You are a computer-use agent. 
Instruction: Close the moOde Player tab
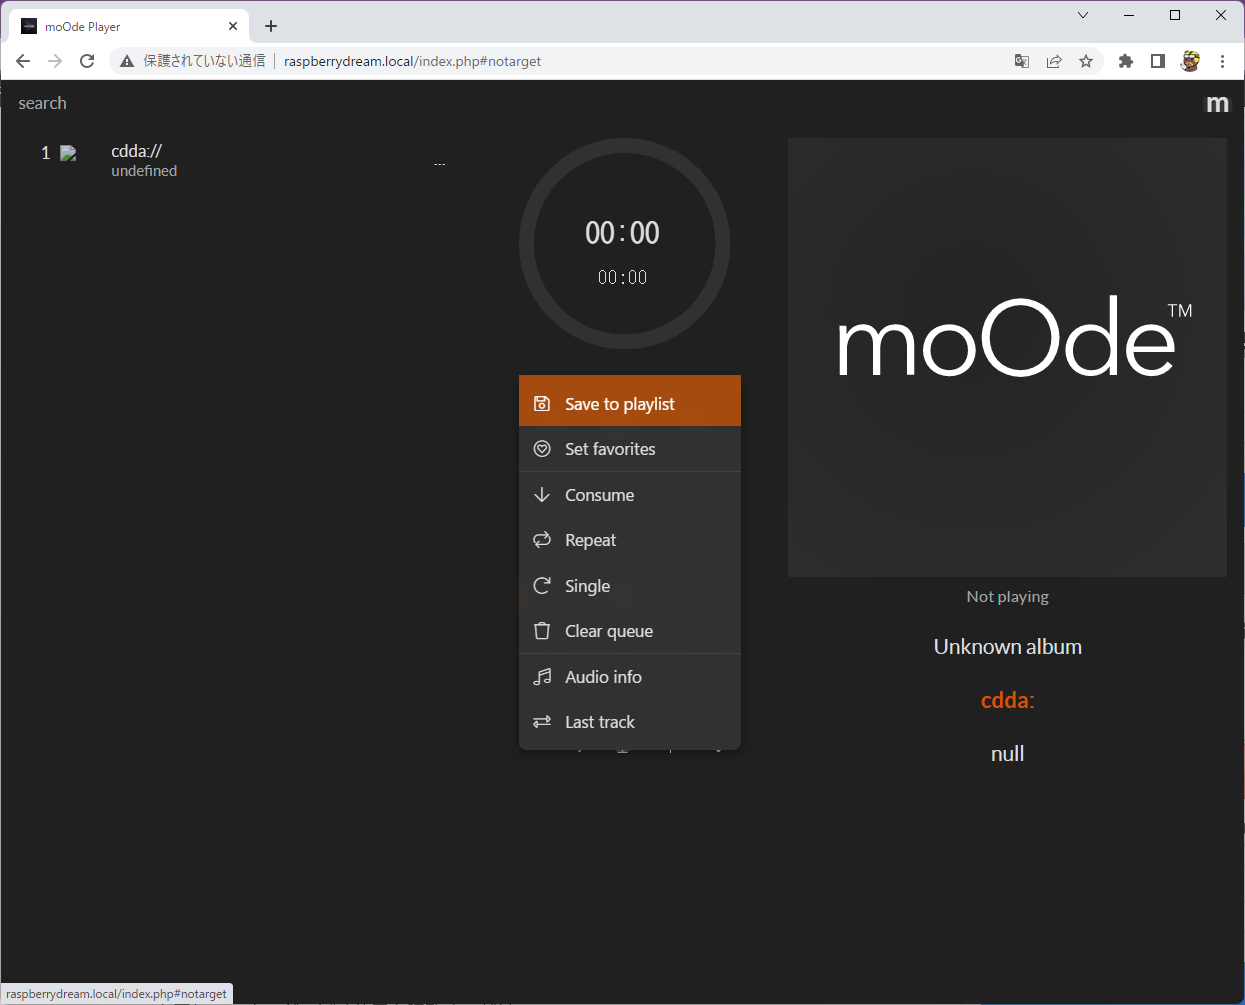coord(233,26)
